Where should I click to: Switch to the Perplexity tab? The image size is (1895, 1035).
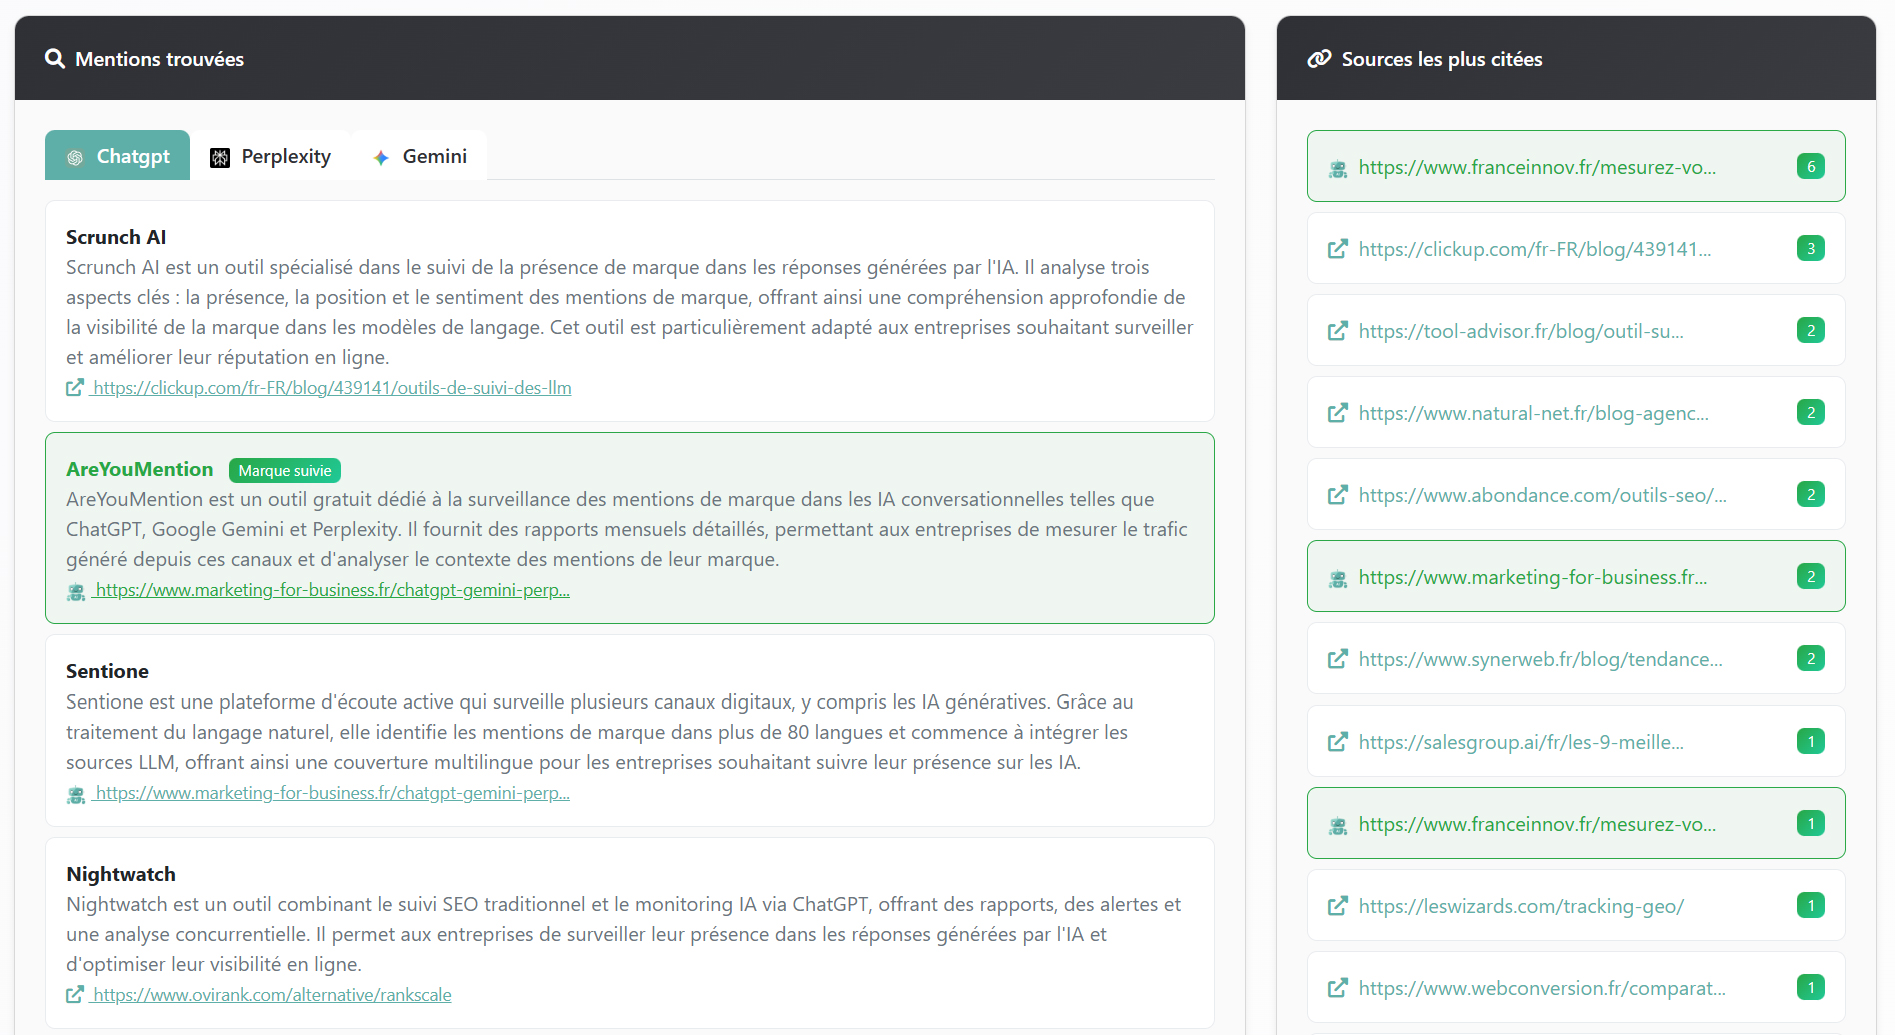pyautogui.click(x=271, y=156)
